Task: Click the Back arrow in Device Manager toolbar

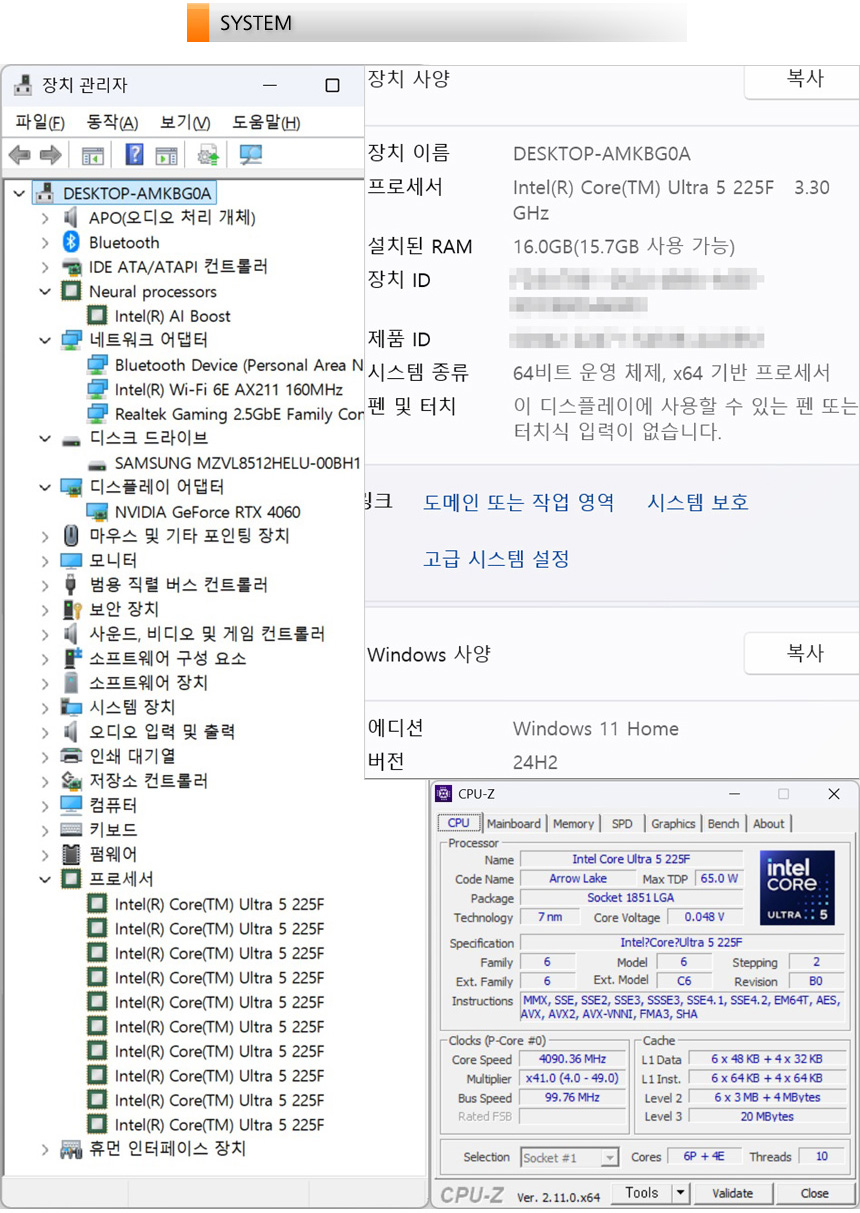Action: pos(19,155)
